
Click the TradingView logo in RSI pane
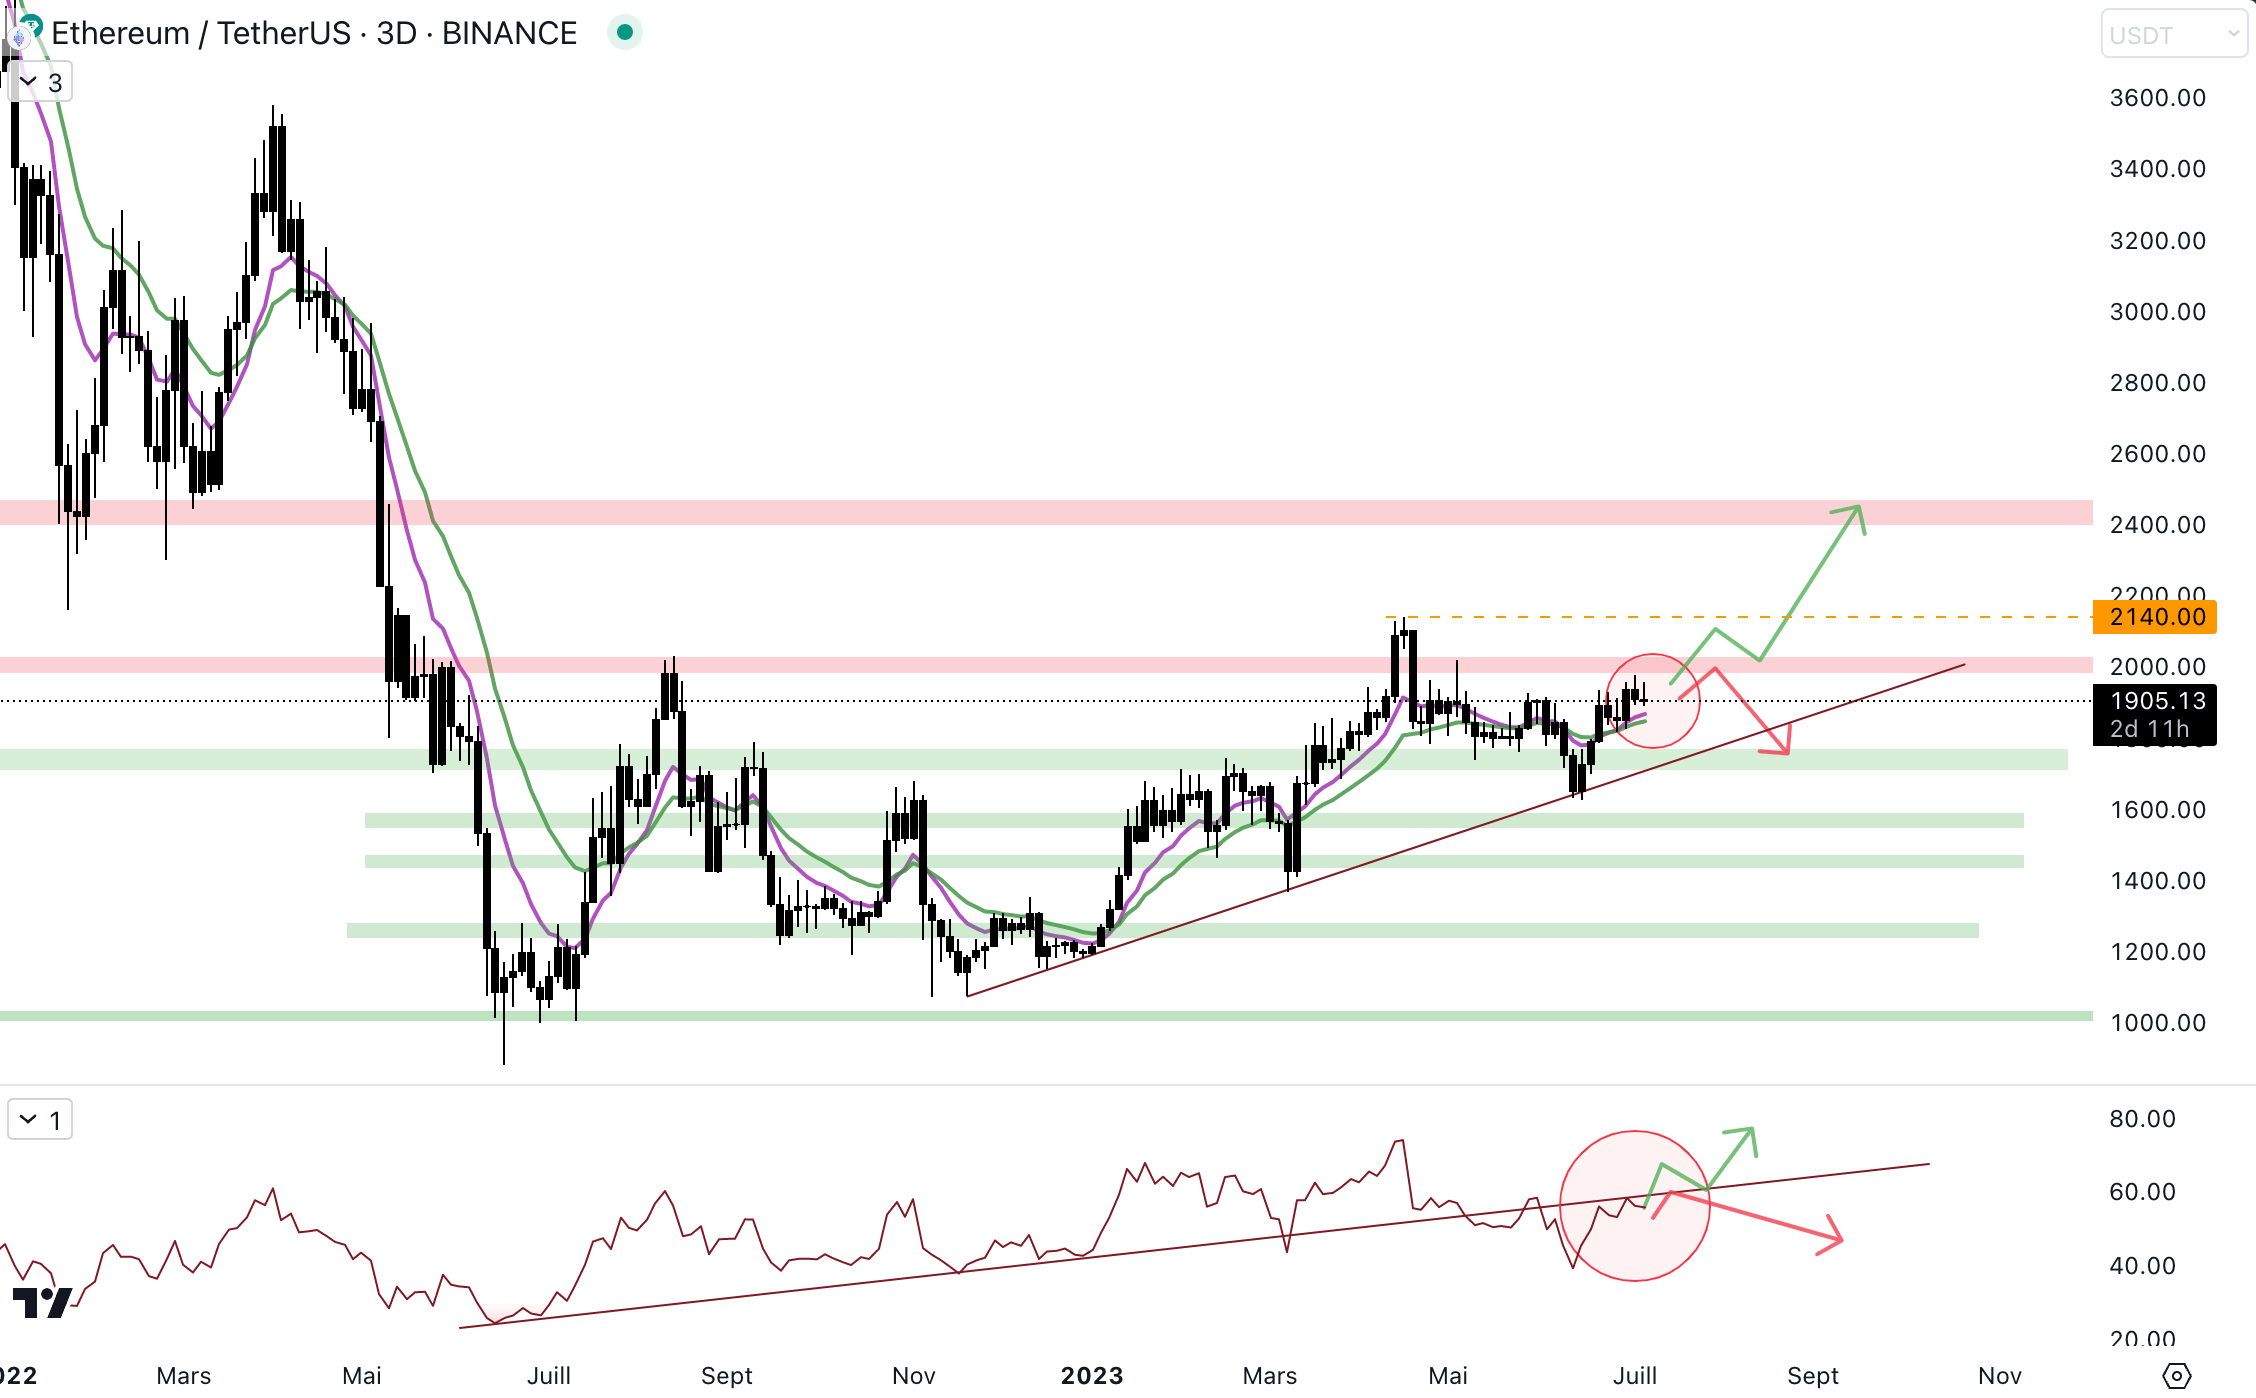coord(42,1302)
